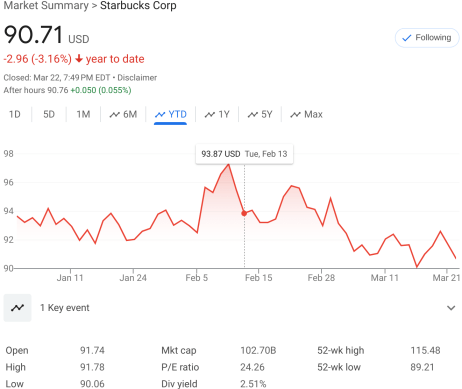The height and width of the screenshot is (389, 462).
Task: Click the Low value 90.06
Action: (x=92, y=384)
